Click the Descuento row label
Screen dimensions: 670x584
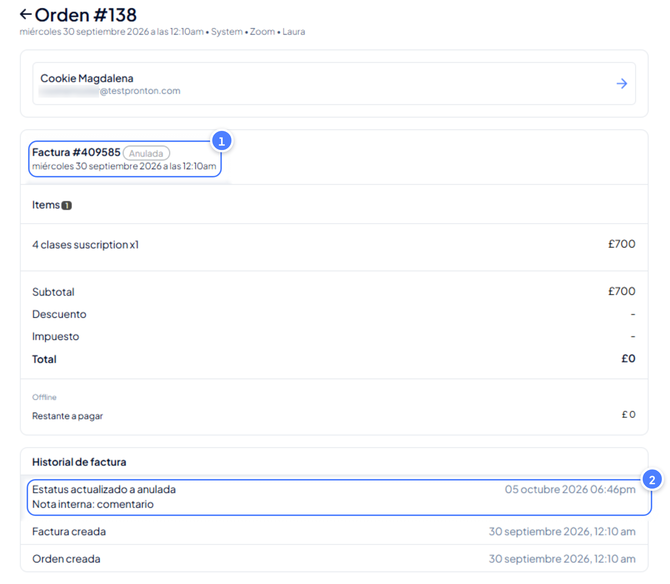59,314
